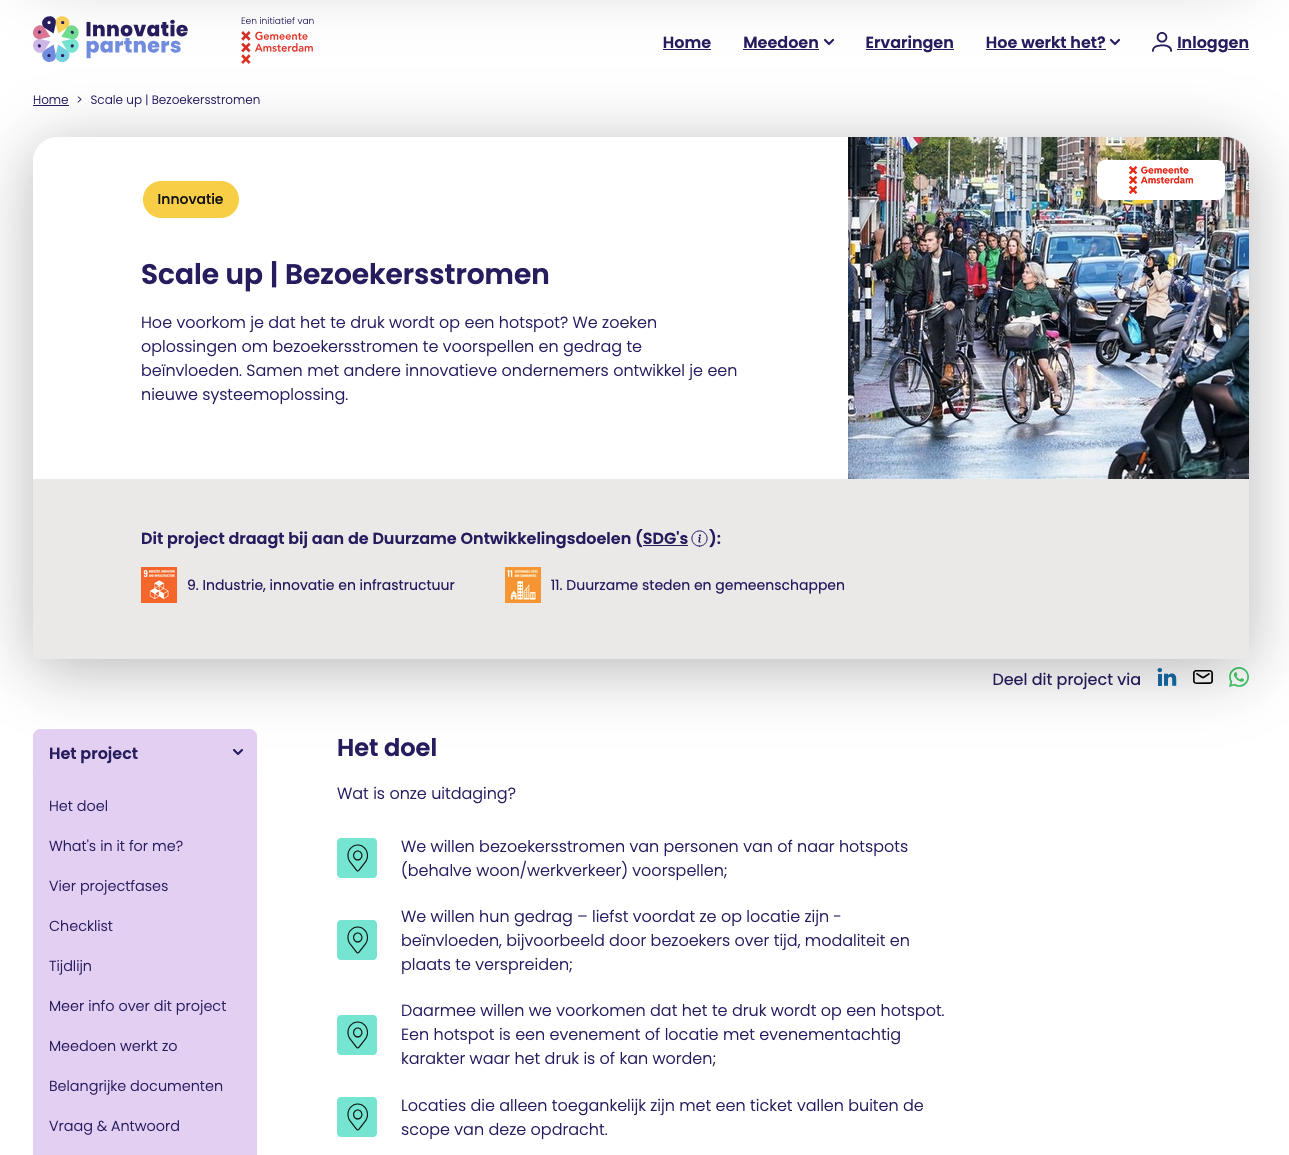Open the Home breadcrumb link
The width and height of the screenshot is (1289, 1155).
pyautogui.click(x=51, y=100)
